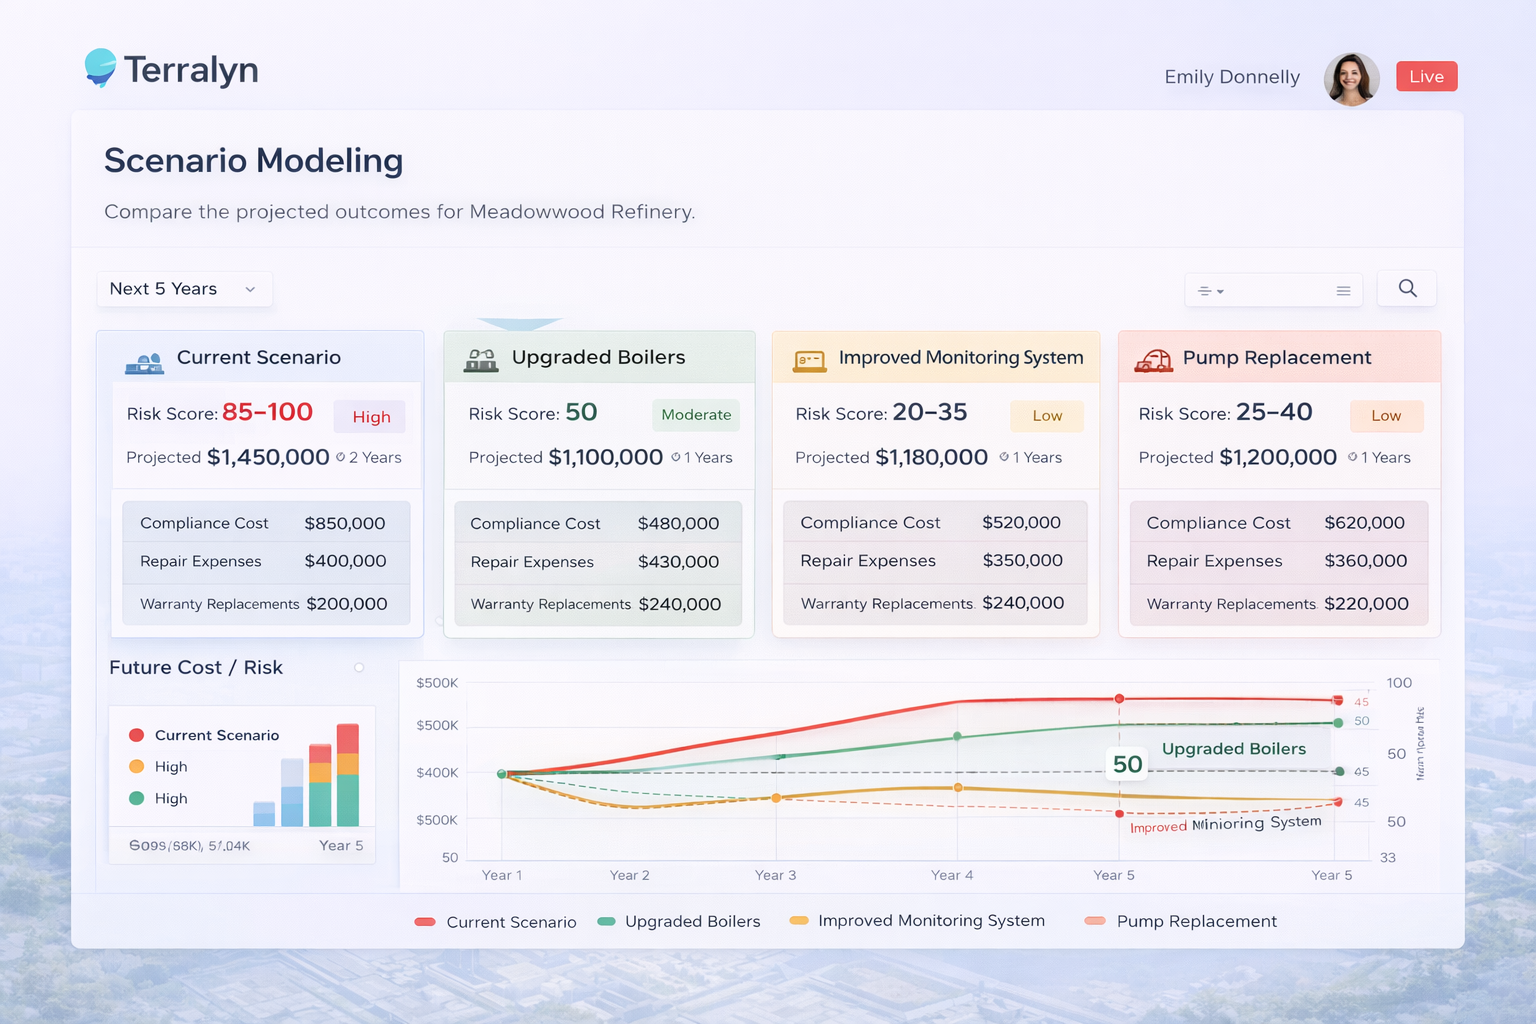Click the Improved Monitoring System laptop icon
This screenshot has width=1536, height=1024.
809,360
